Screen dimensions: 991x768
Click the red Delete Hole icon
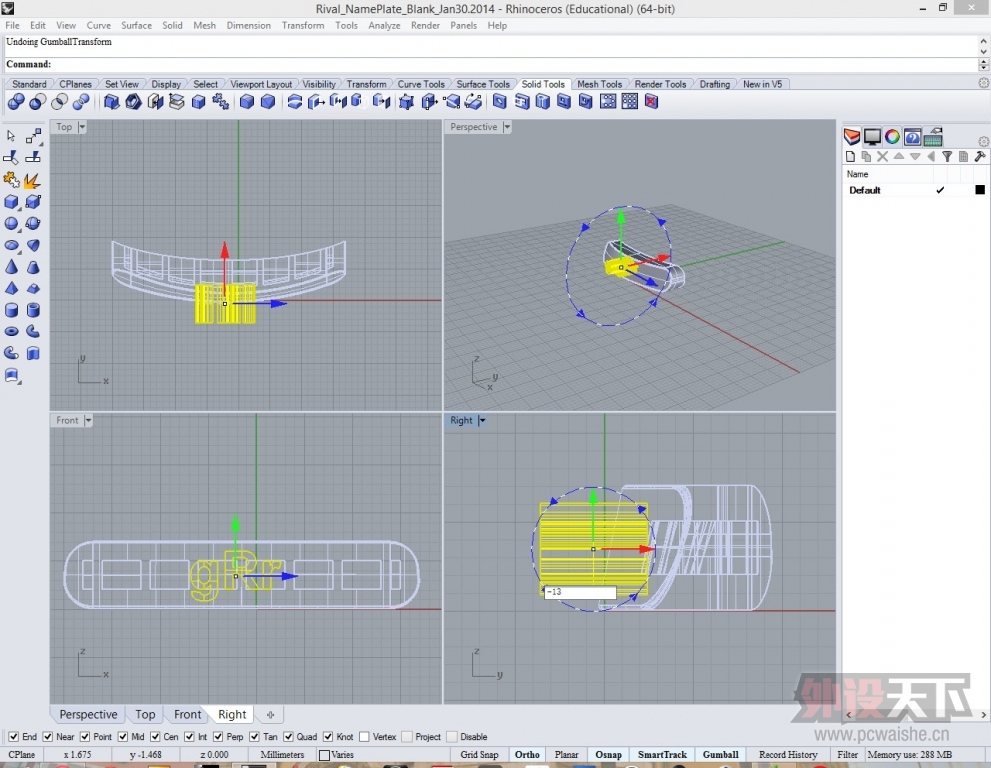click(x=652, y=101)
